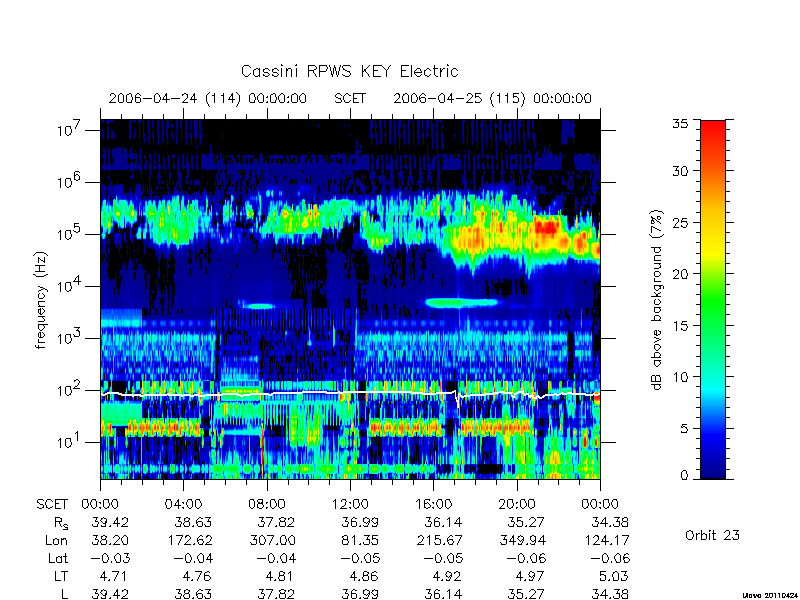Click the red top end of the color bar
800x600 pixels.
click(x=713, y=130)
